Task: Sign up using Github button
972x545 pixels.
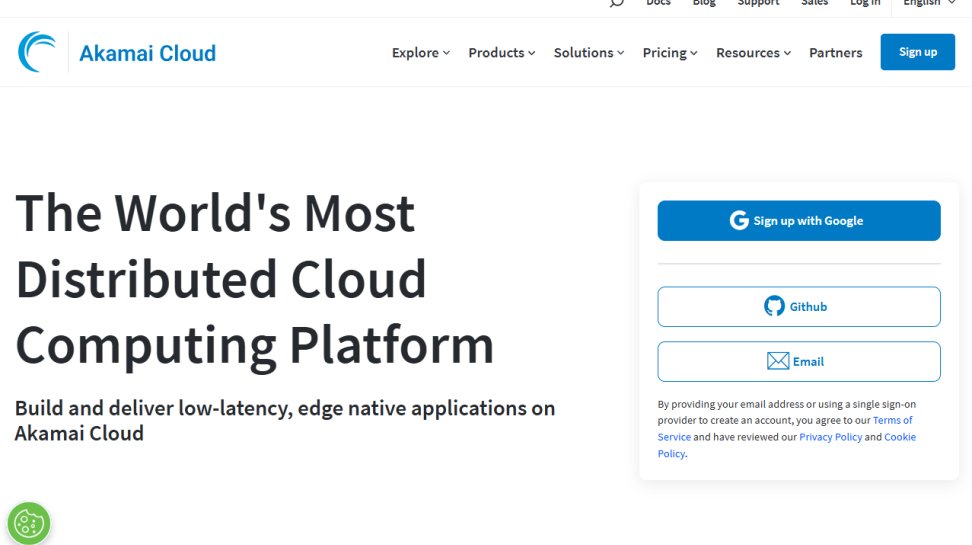Action: coord(799,306)
